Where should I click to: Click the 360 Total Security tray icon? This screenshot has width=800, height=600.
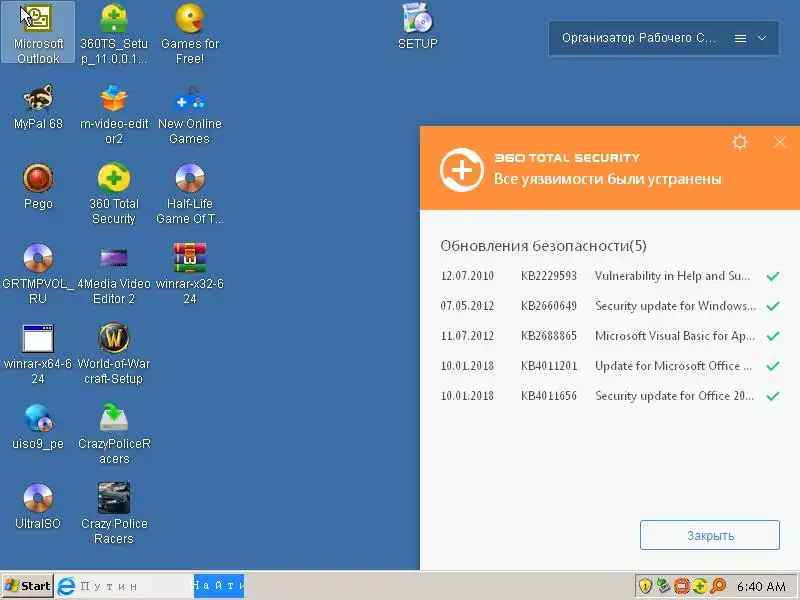click(x=700, y=586)
